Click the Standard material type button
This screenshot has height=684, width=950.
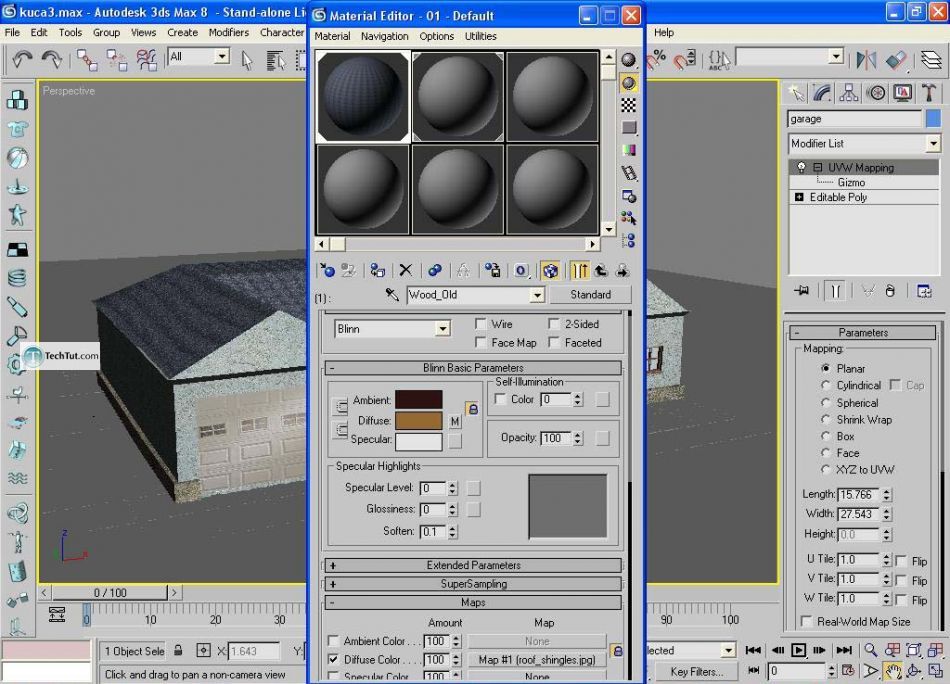(x=591, y=295)
